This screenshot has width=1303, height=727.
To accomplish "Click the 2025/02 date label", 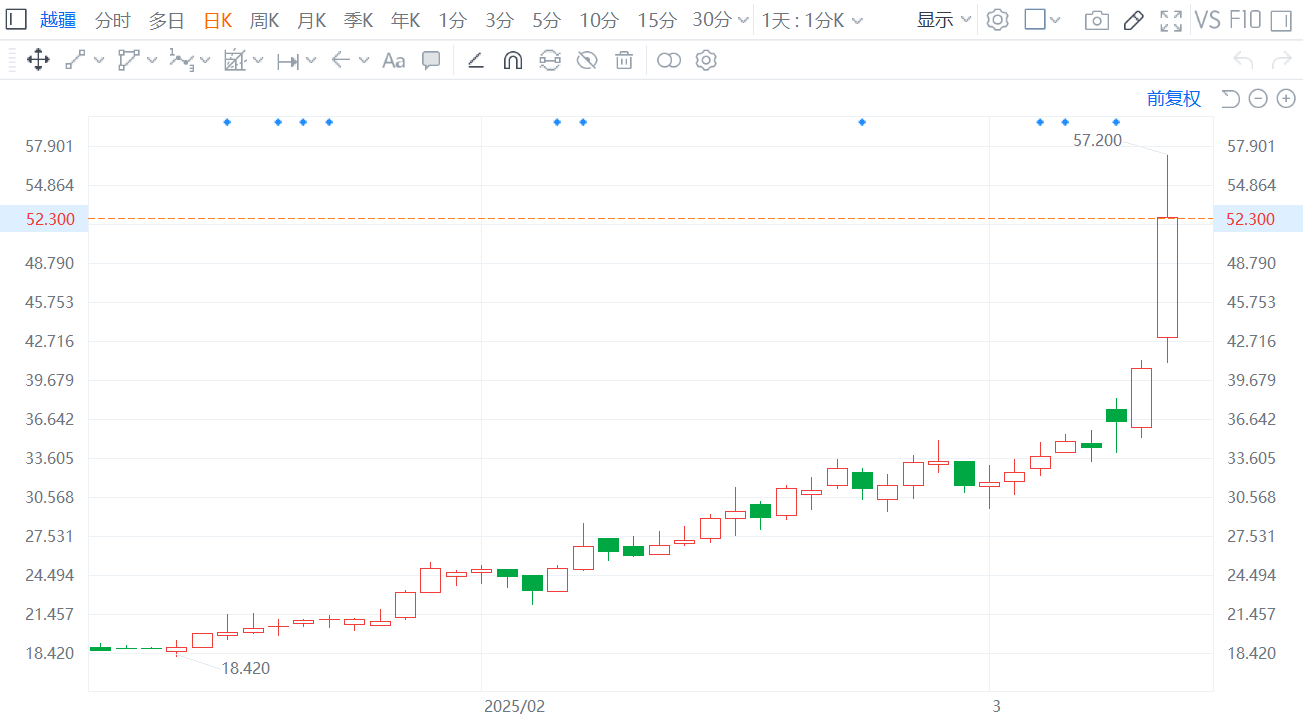I will [515, 706].
